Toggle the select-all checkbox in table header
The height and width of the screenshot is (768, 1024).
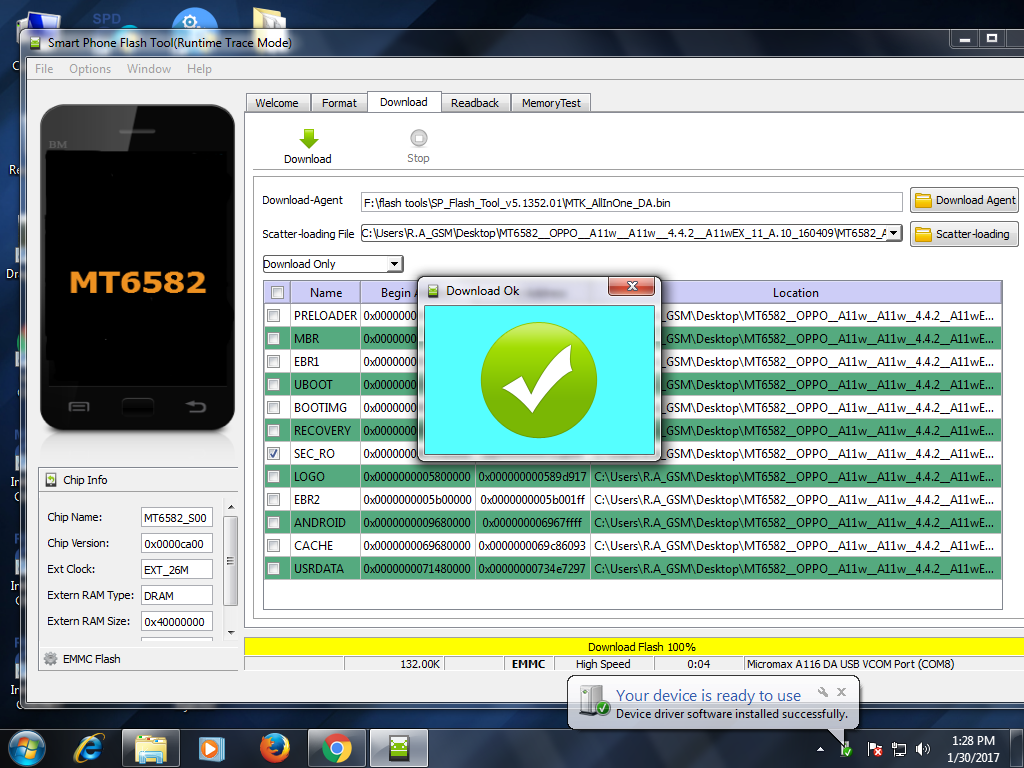277,293
